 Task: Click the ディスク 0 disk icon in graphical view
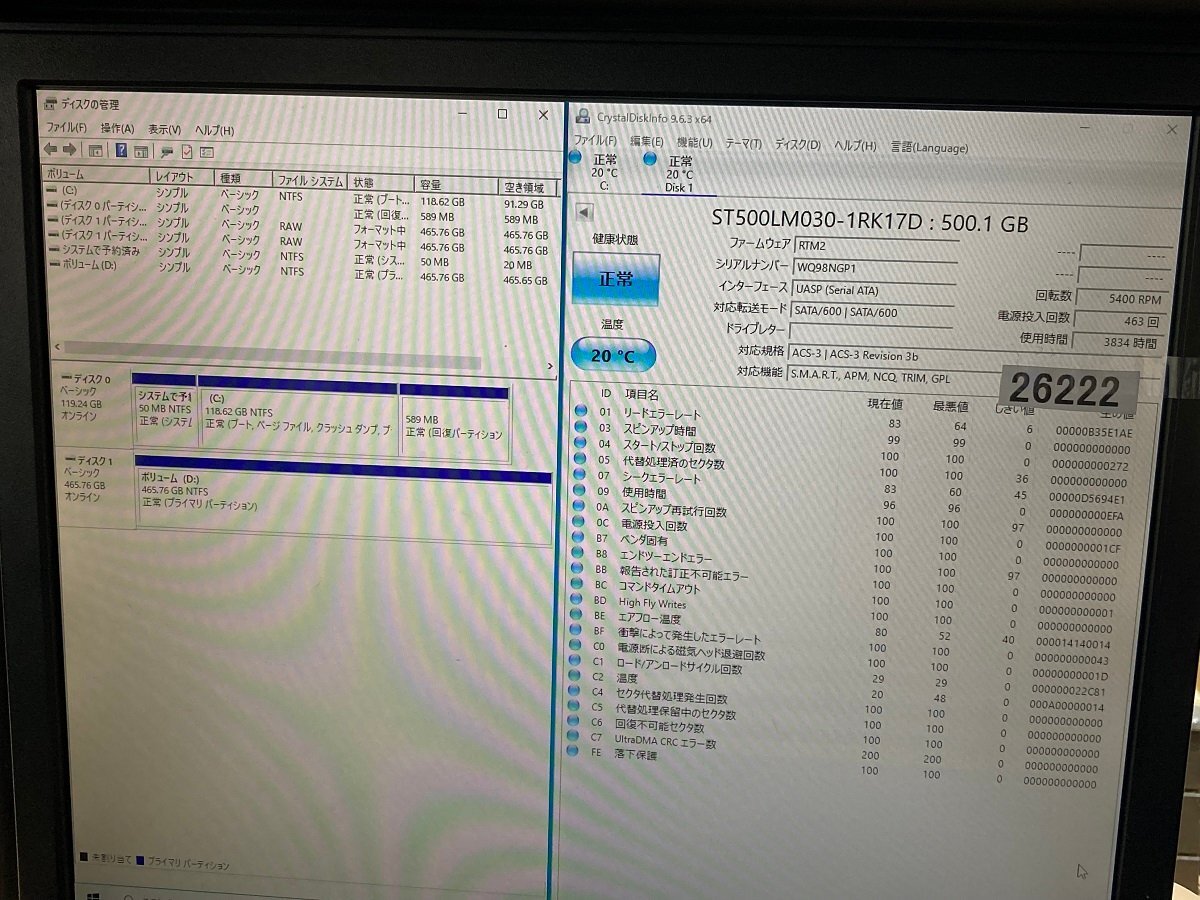coord(69,378)
